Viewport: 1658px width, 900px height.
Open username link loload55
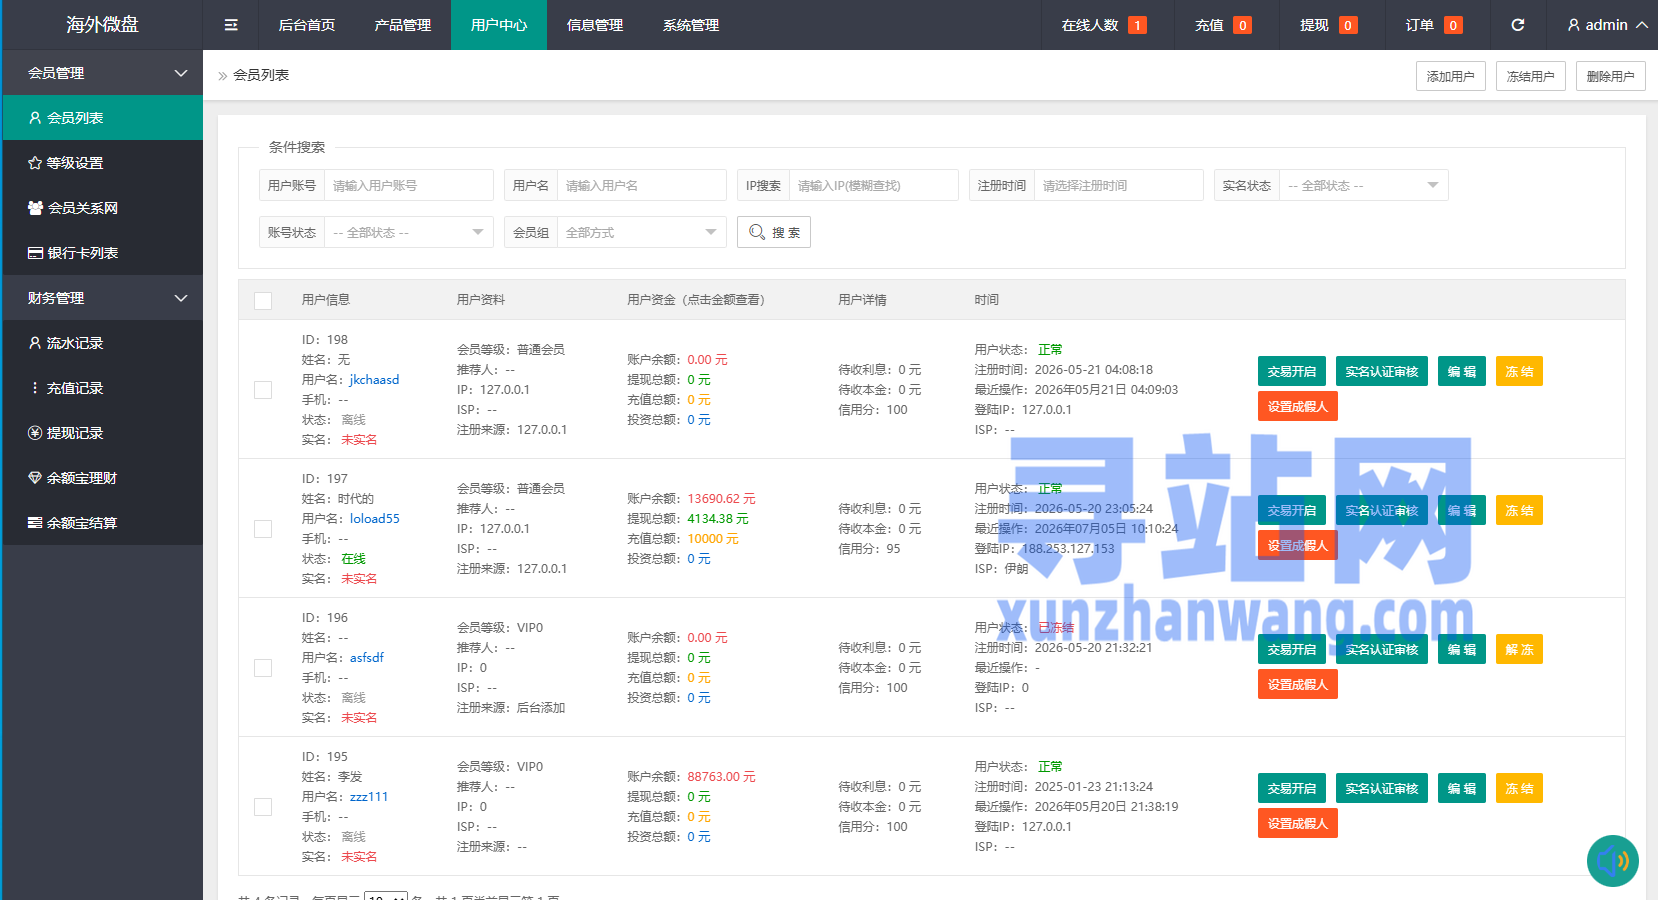coord(375,519)
